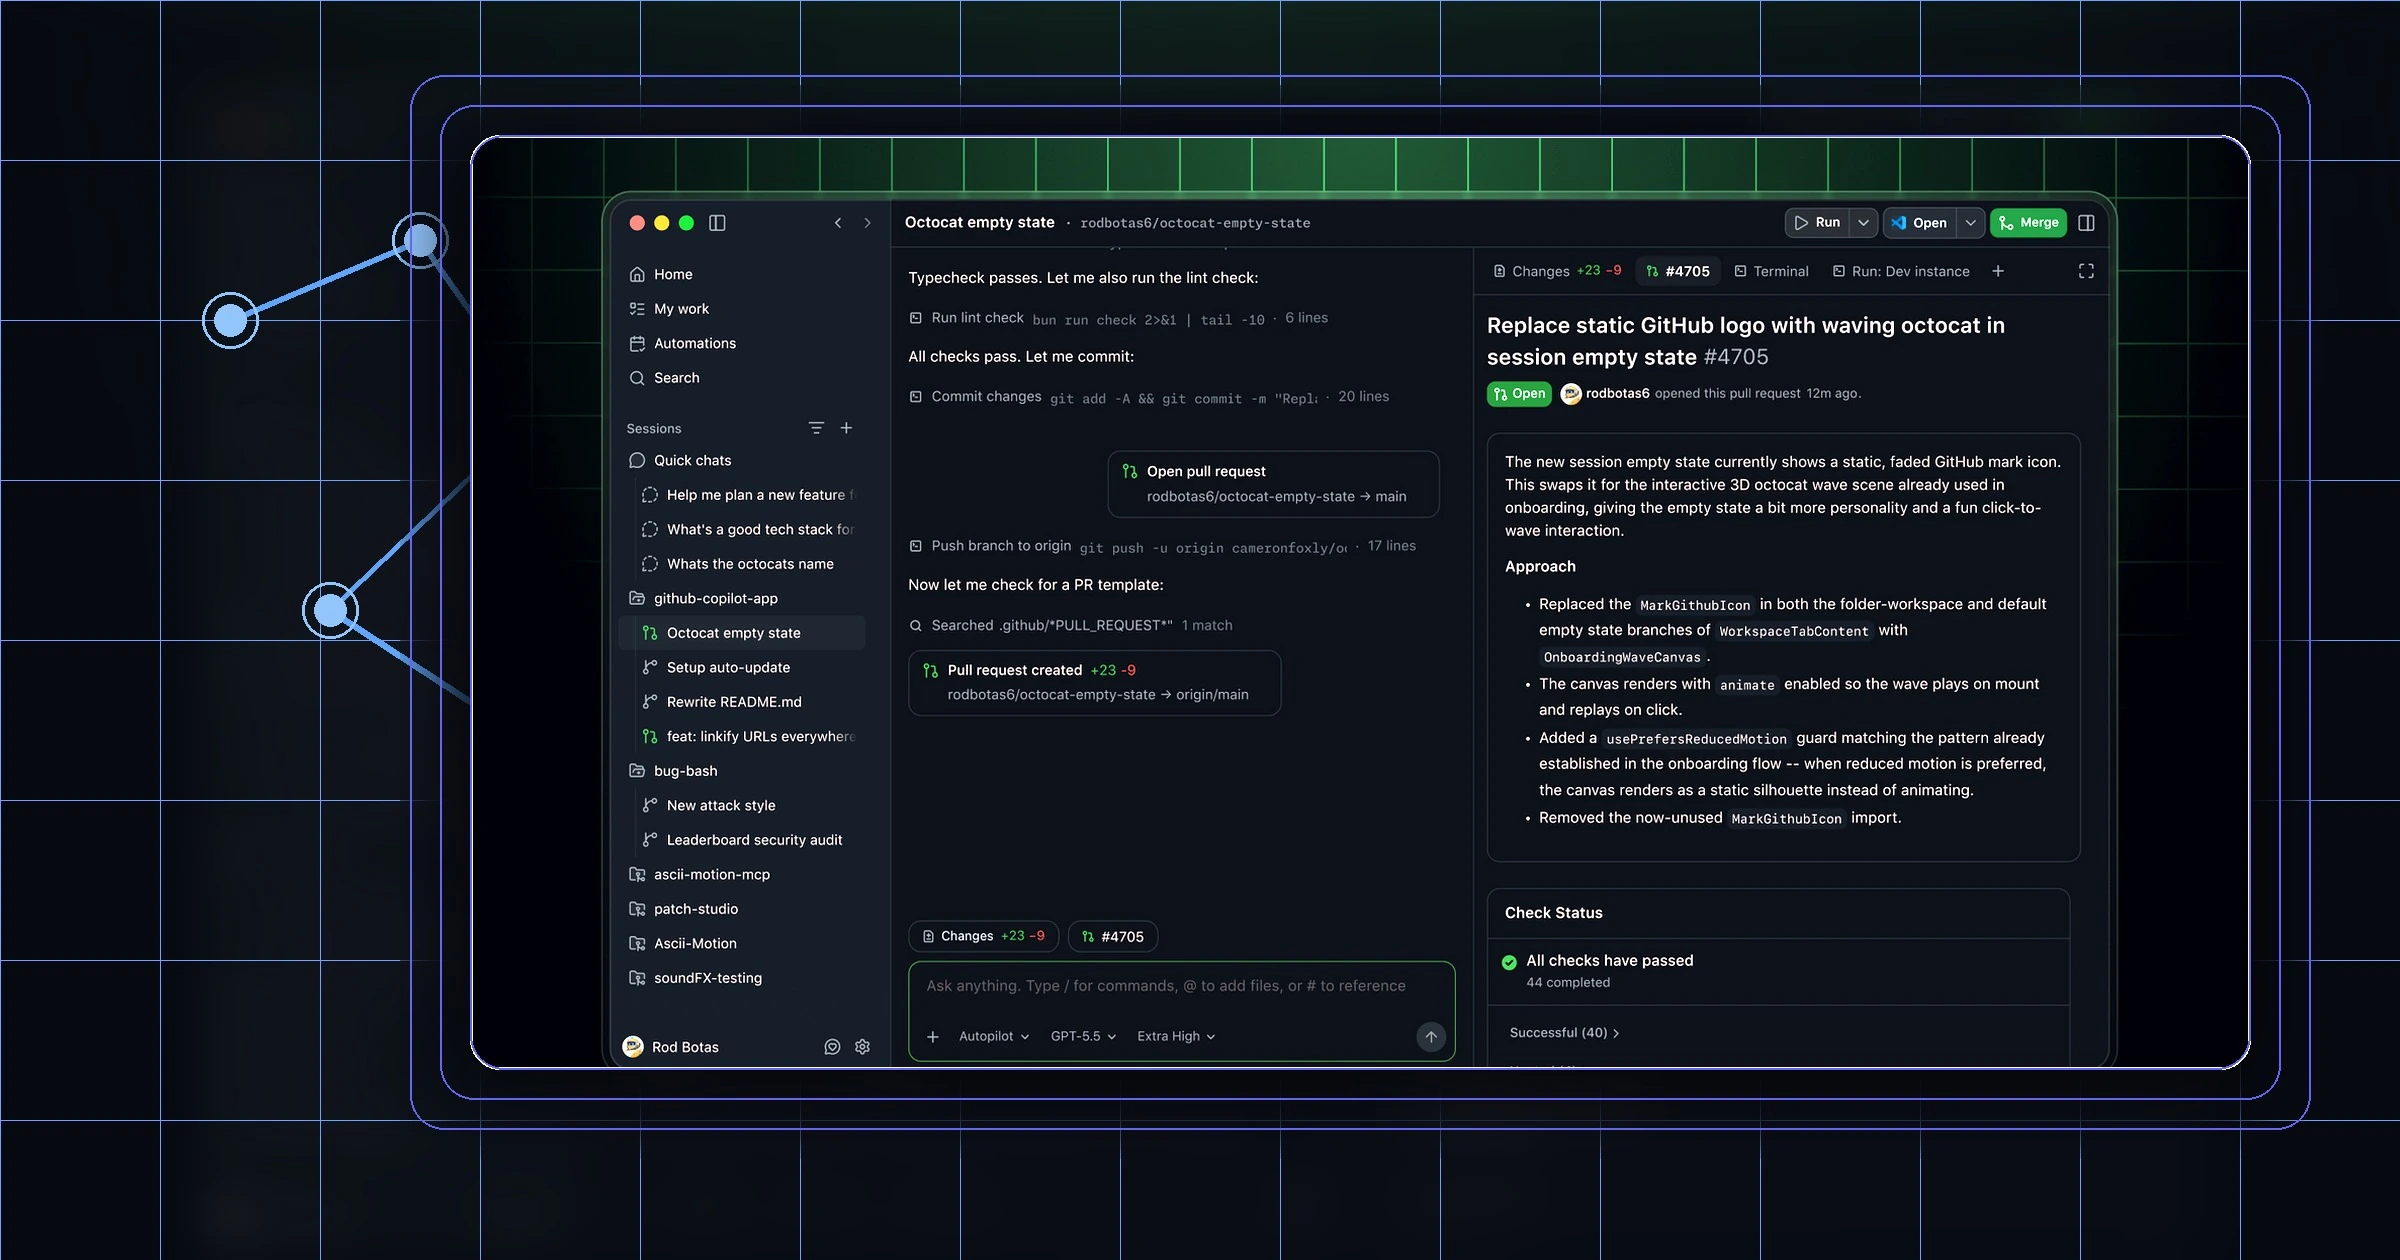Image resolution: width=2400 pixels, height=1260 pixels.
Task: Expand the Successful (40) checks list
Action: tap(1564, 1033)
